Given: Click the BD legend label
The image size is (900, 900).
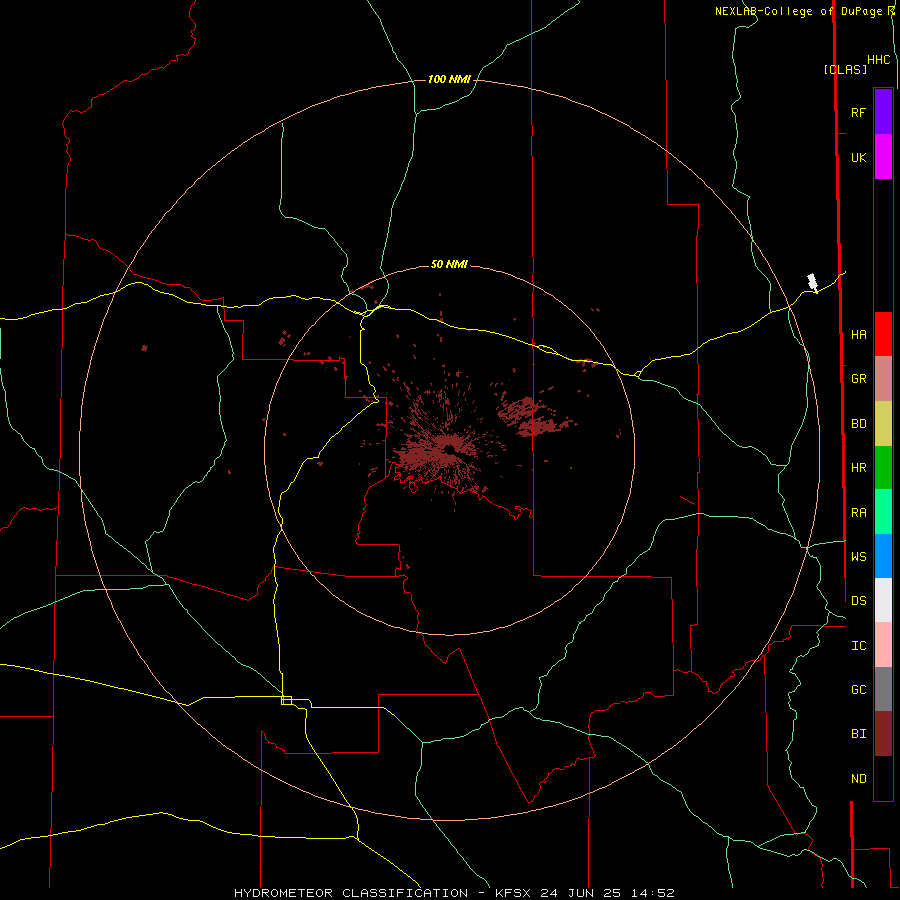Looking at the screenshot, I should [x=858, y=424].
